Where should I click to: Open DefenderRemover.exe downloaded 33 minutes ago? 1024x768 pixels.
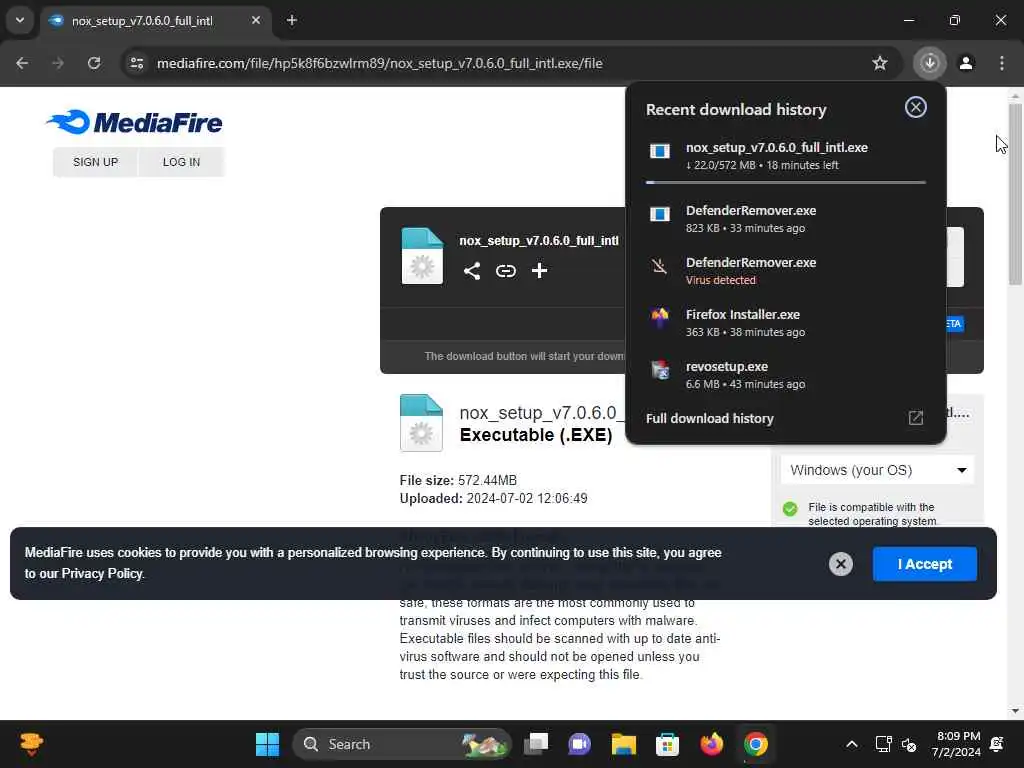tap(786, 218)
